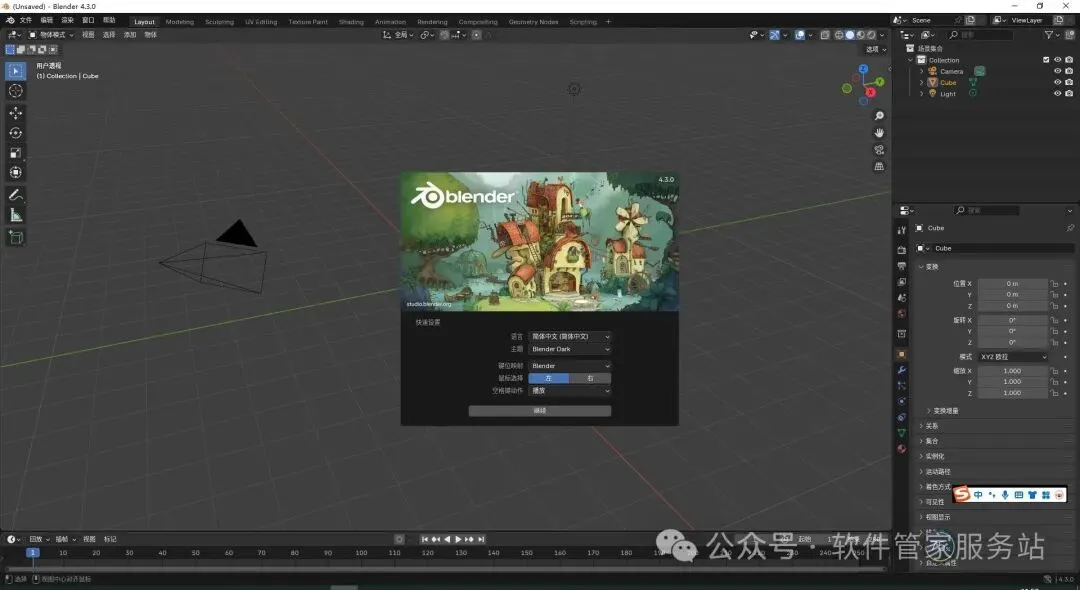
Task: Open the Particles properties tab
Action: (902, 386)
